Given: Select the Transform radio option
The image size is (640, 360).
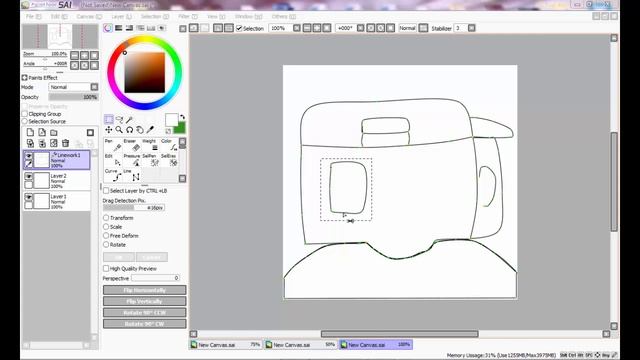Looking at the screenshot, I should click(106, 218).
